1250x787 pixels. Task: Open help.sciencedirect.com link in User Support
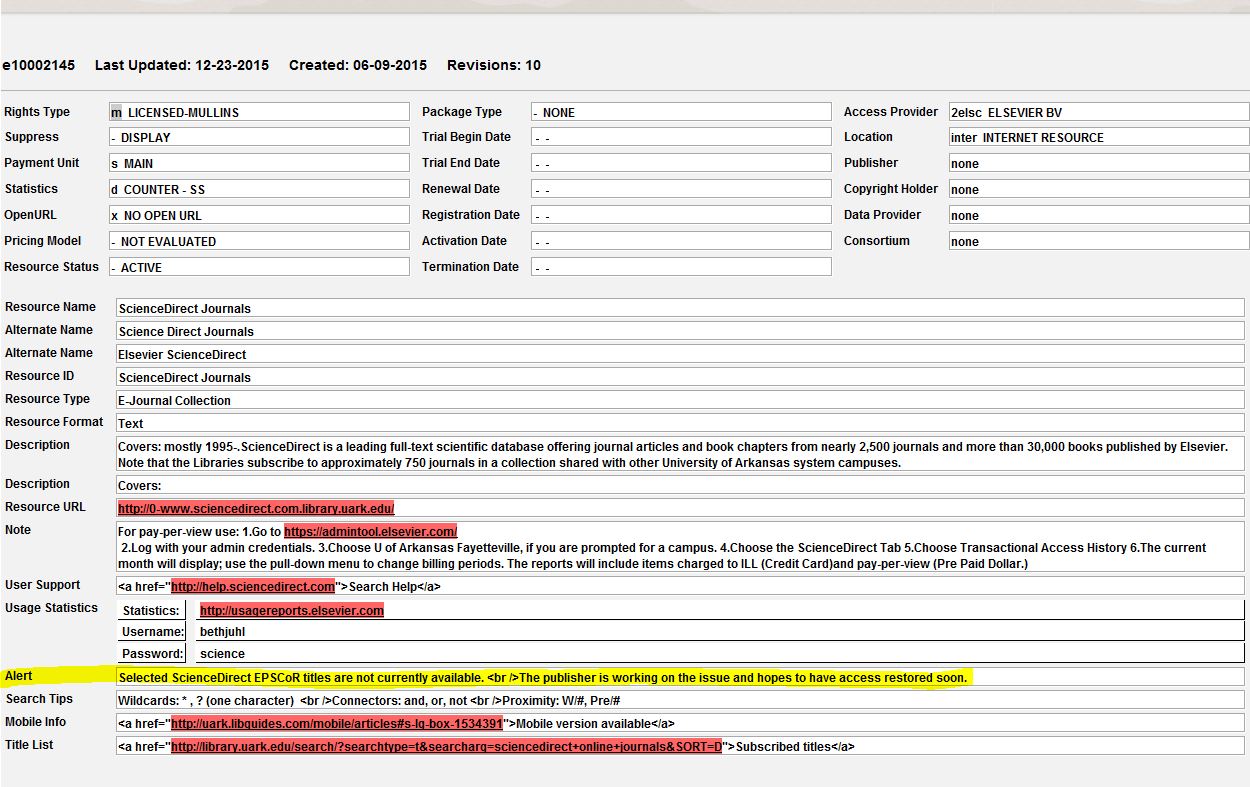tap(253, 586)
